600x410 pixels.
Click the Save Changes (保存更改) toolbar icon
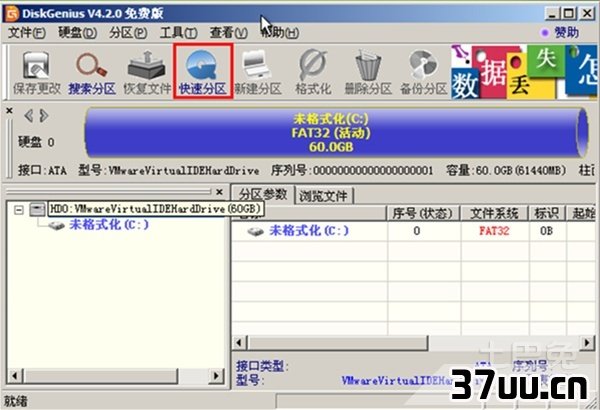(x=37, y=73)
